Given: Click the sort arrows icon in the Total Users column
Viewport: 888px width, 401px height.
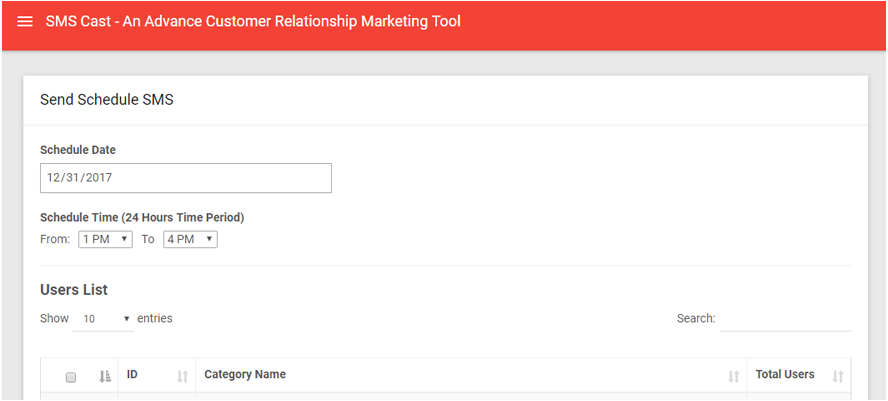Looking at the screenshot, I should point(838,376).
